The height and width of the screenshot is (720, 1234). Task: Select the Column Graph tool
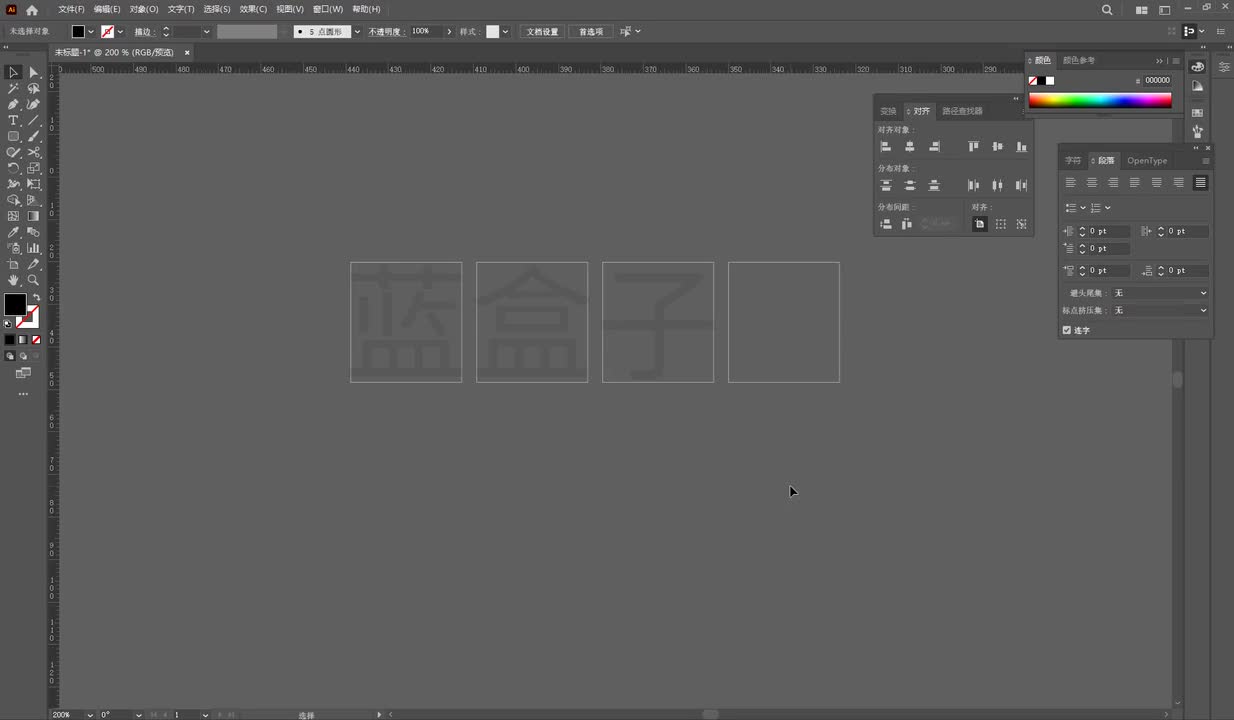33,248
